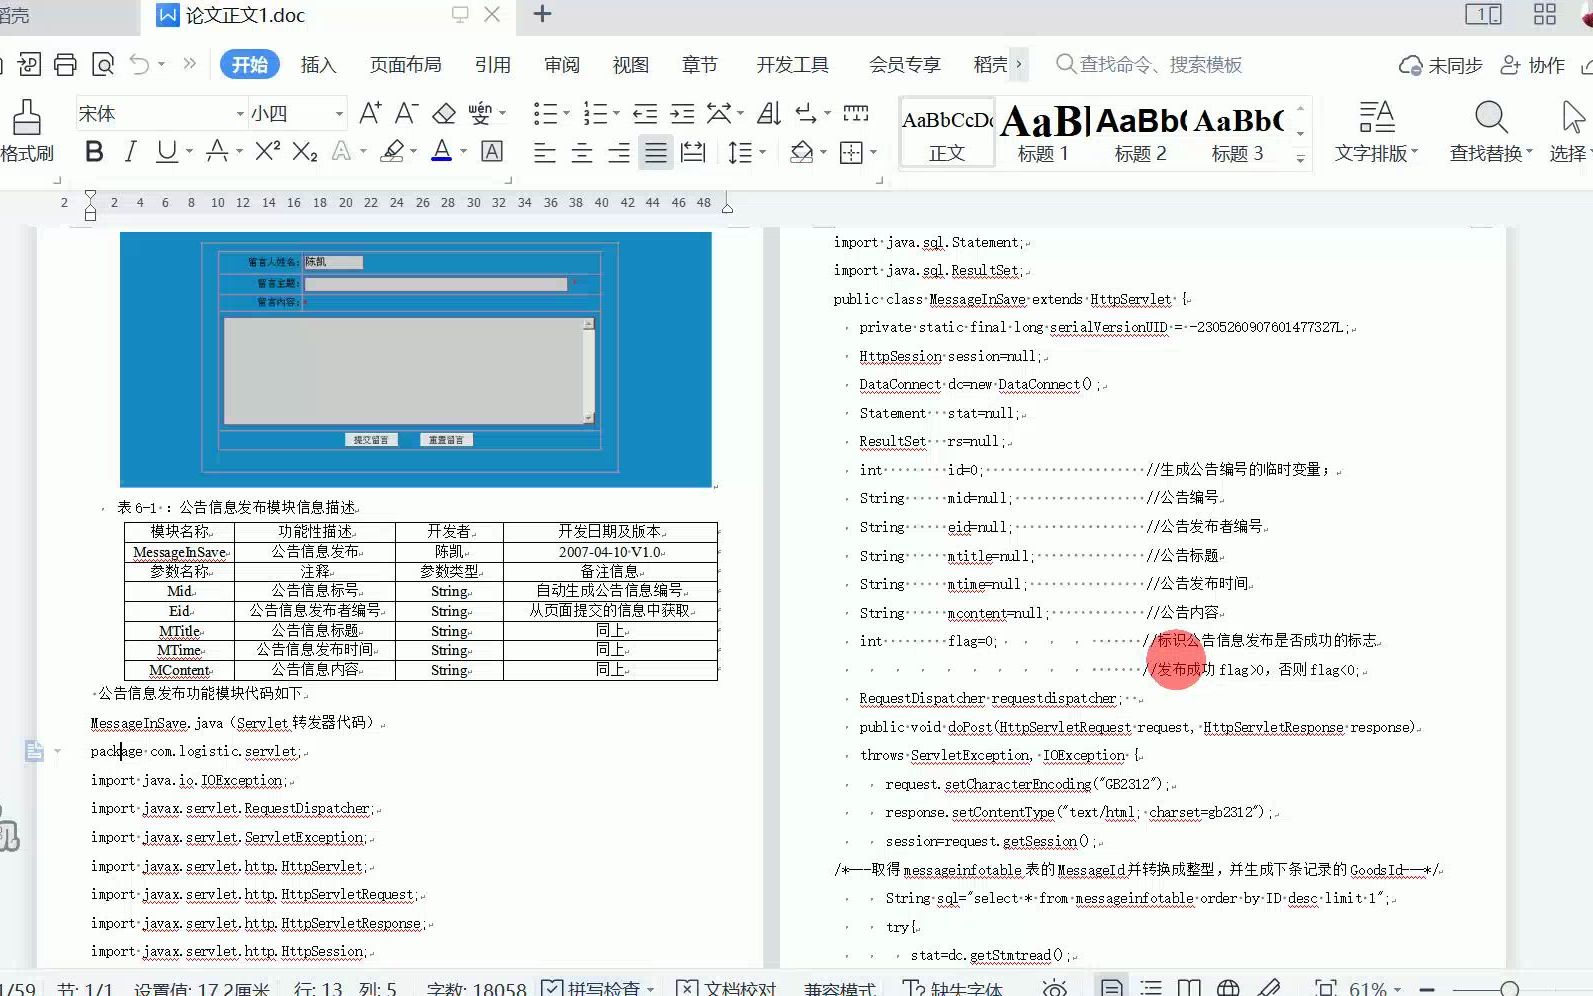The image size is (1593, 996).
Task: Expand the bullet list options arrow
Action: click(x=566, y=114)
